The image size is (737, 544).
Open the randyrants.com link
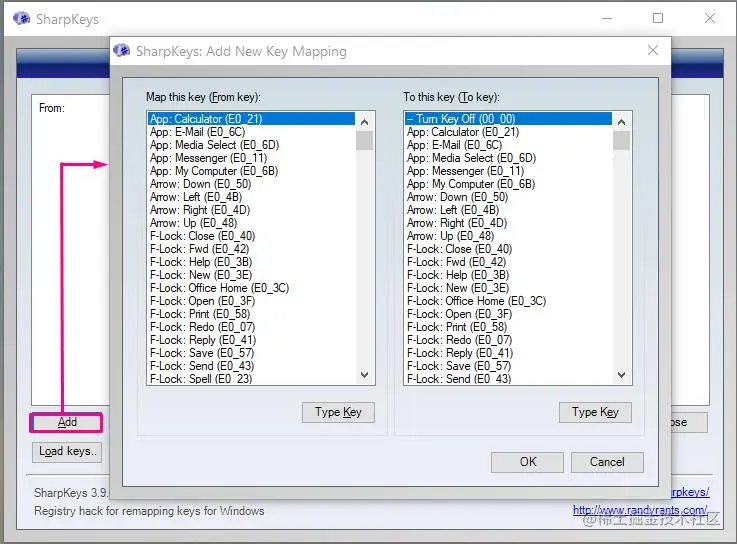640,510
